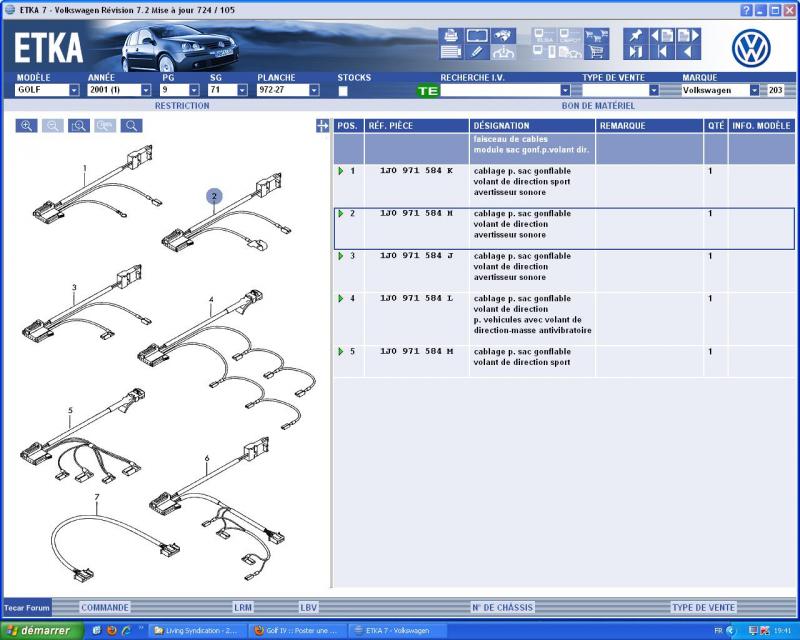
Task: Click the pushpin icon
Action: [x=636, y=36]
